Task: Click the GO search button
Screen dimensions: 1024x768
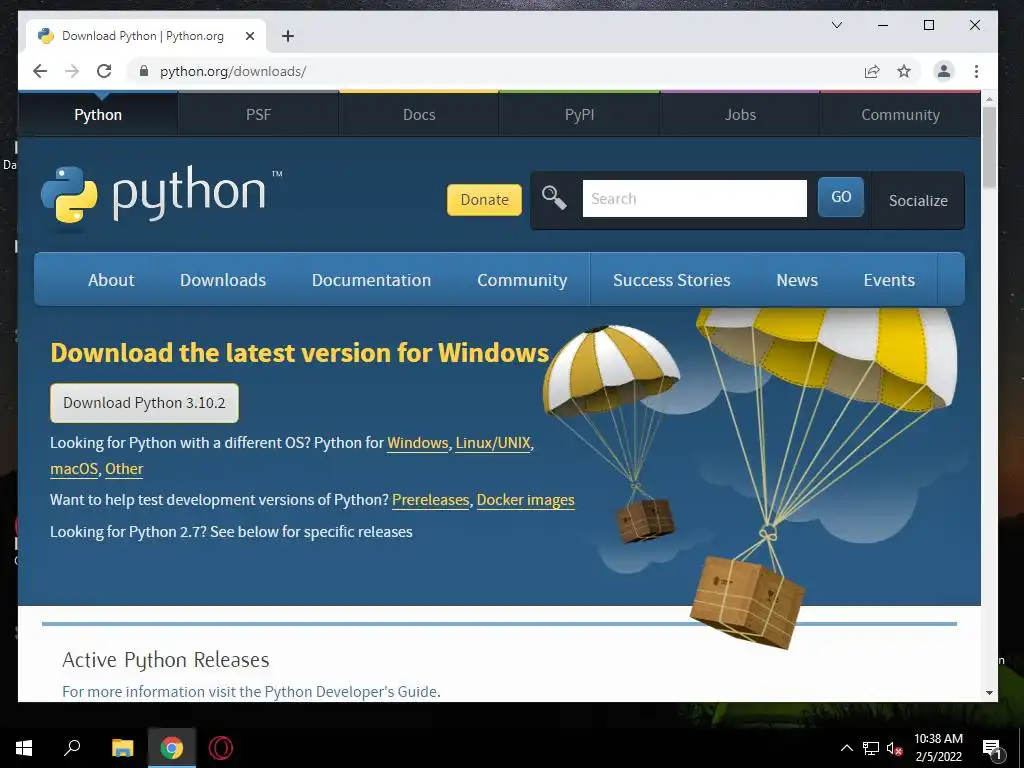Action: coord(840,197)
